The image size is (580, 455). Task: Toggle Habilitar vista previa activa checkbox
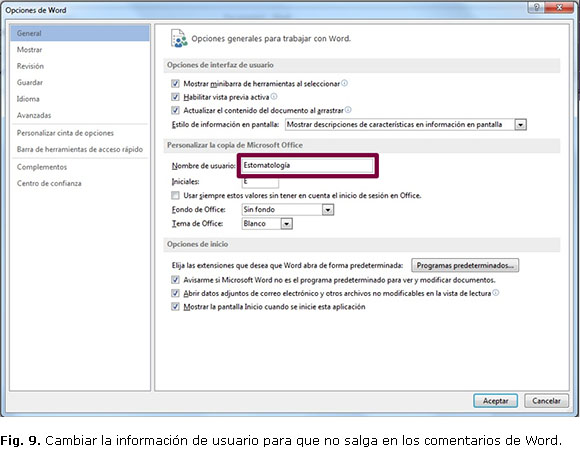(x=175, y=97)
